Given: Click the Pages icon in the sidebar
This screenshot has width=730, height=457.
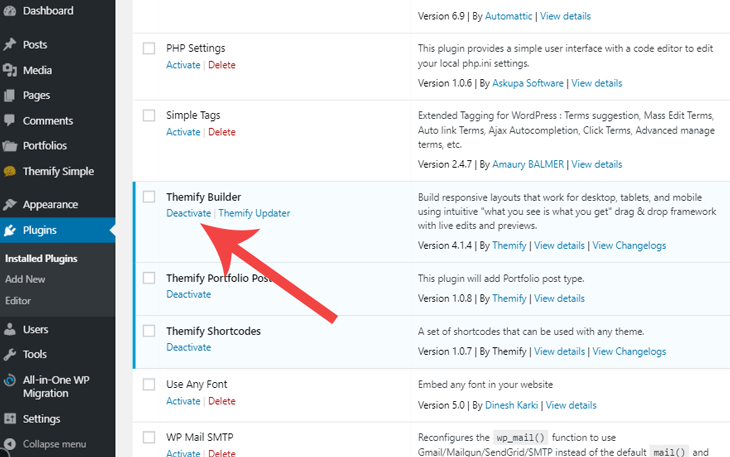Looking at the screenshot, I should click(x=9, y=95).
